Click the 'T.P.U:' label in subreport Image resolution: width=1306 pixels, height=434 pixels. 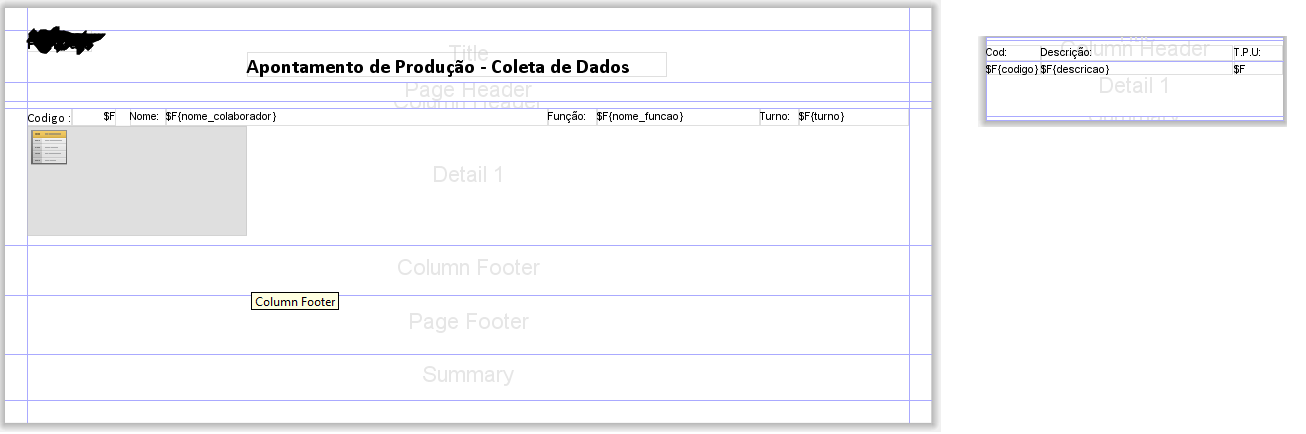click(1247, 52)
